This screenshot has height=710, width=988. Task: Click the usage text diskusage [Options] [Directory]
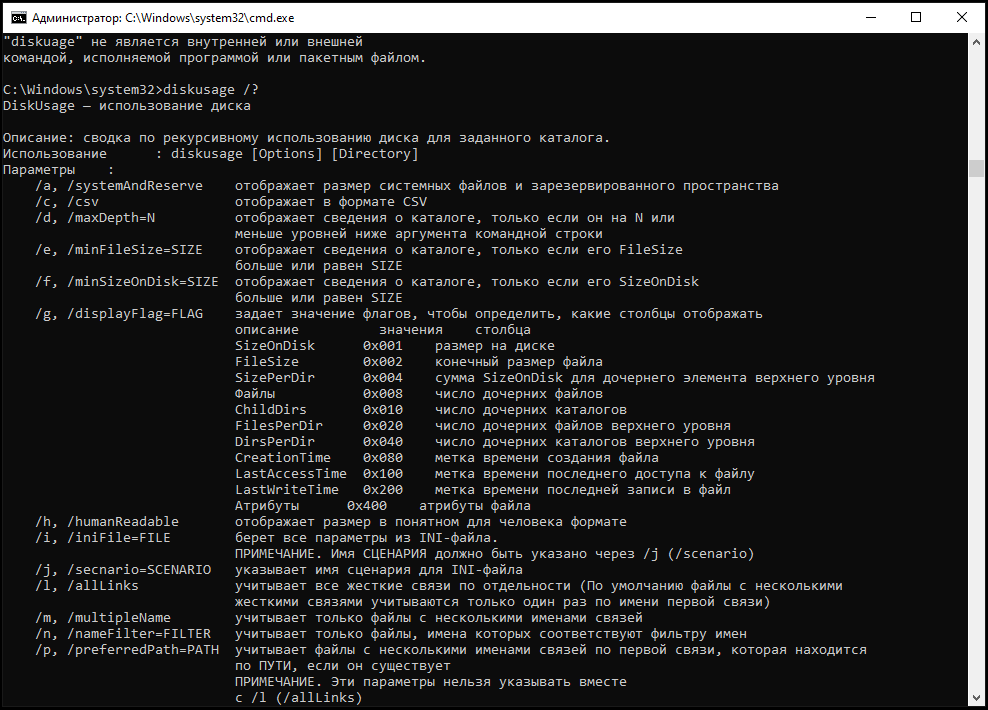[294, 154]
